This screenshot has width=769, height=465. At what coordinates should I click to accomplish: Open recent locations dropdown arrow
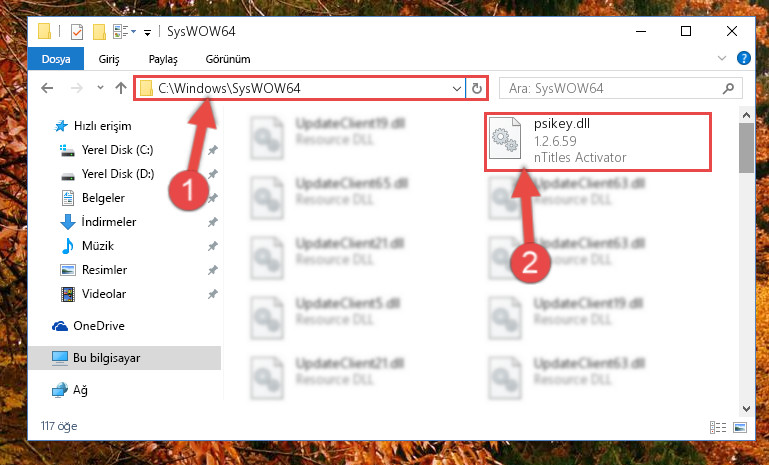tap(100, 88)
